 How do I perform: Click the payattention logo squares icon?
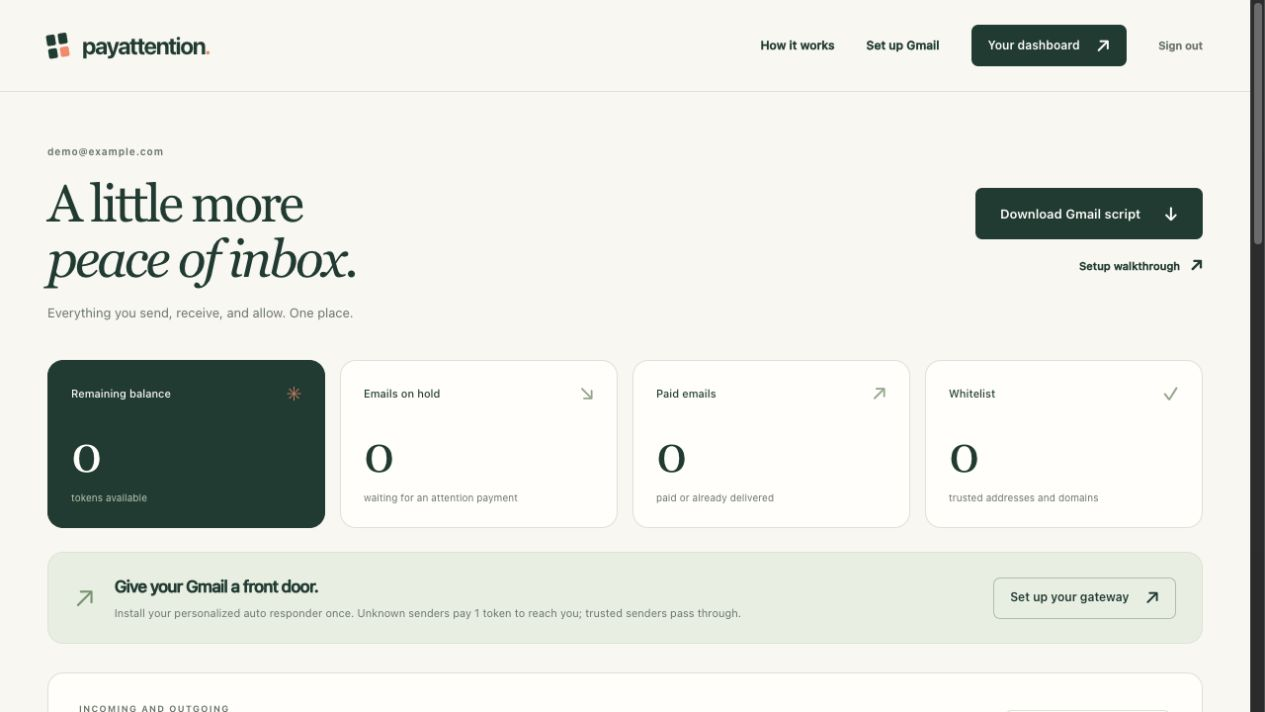click(58, 46)
